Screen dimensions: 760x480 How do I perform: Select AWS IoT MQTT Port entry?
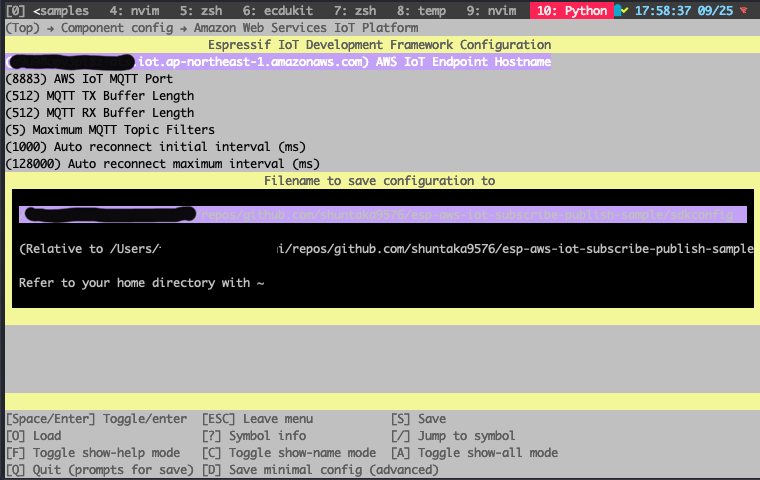(x=89, y=79)
